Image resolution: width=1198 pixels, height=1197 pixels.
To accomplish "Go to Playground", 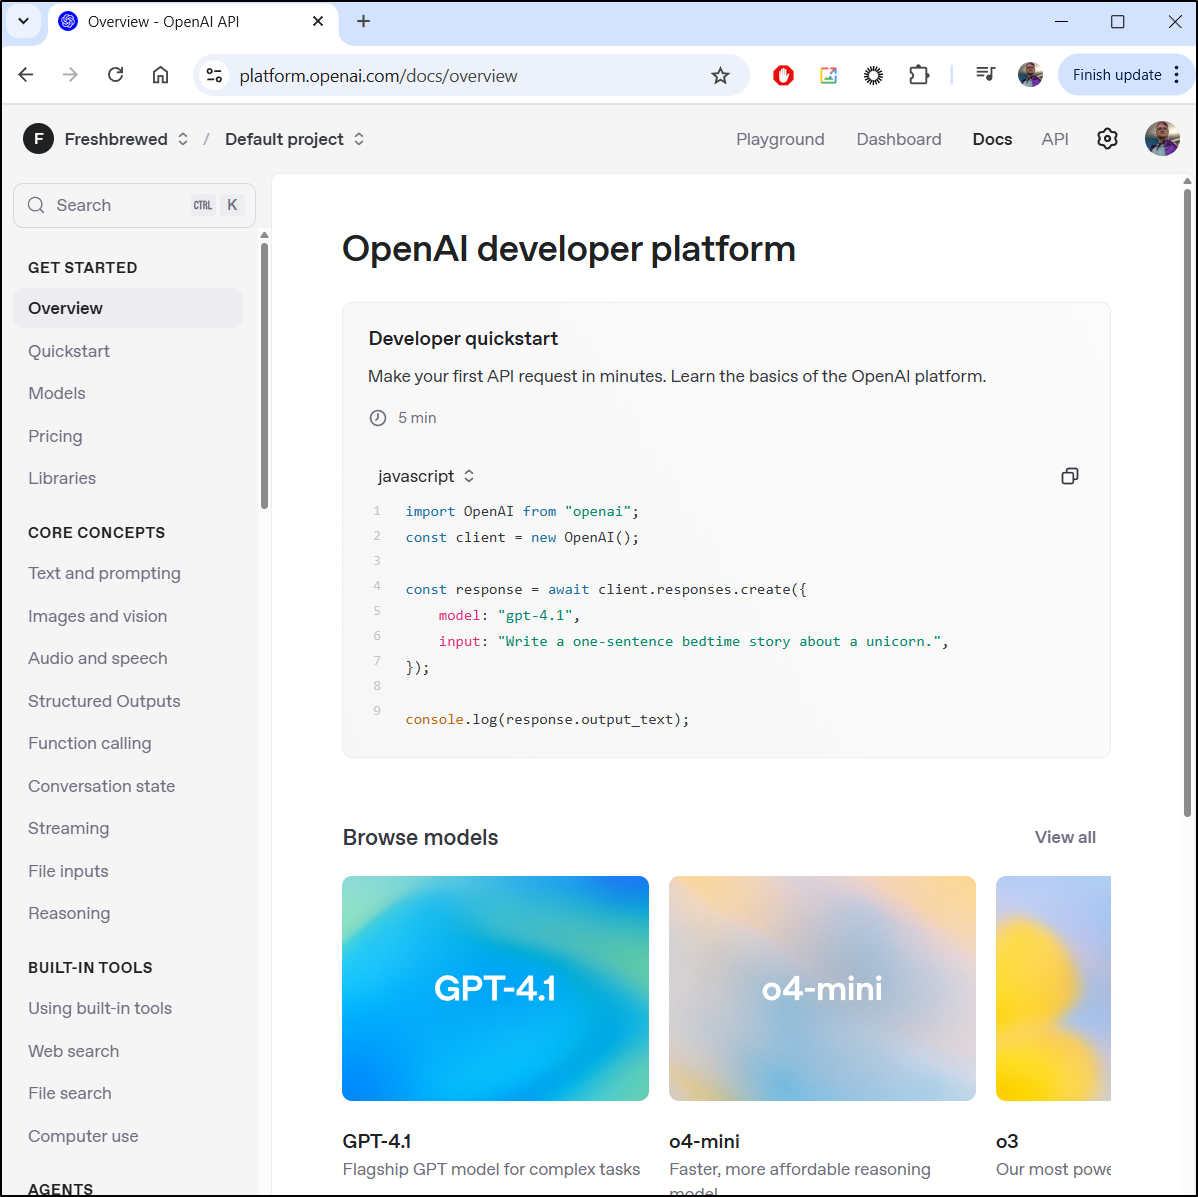I will pyautogui.click(x=780, y=139).
